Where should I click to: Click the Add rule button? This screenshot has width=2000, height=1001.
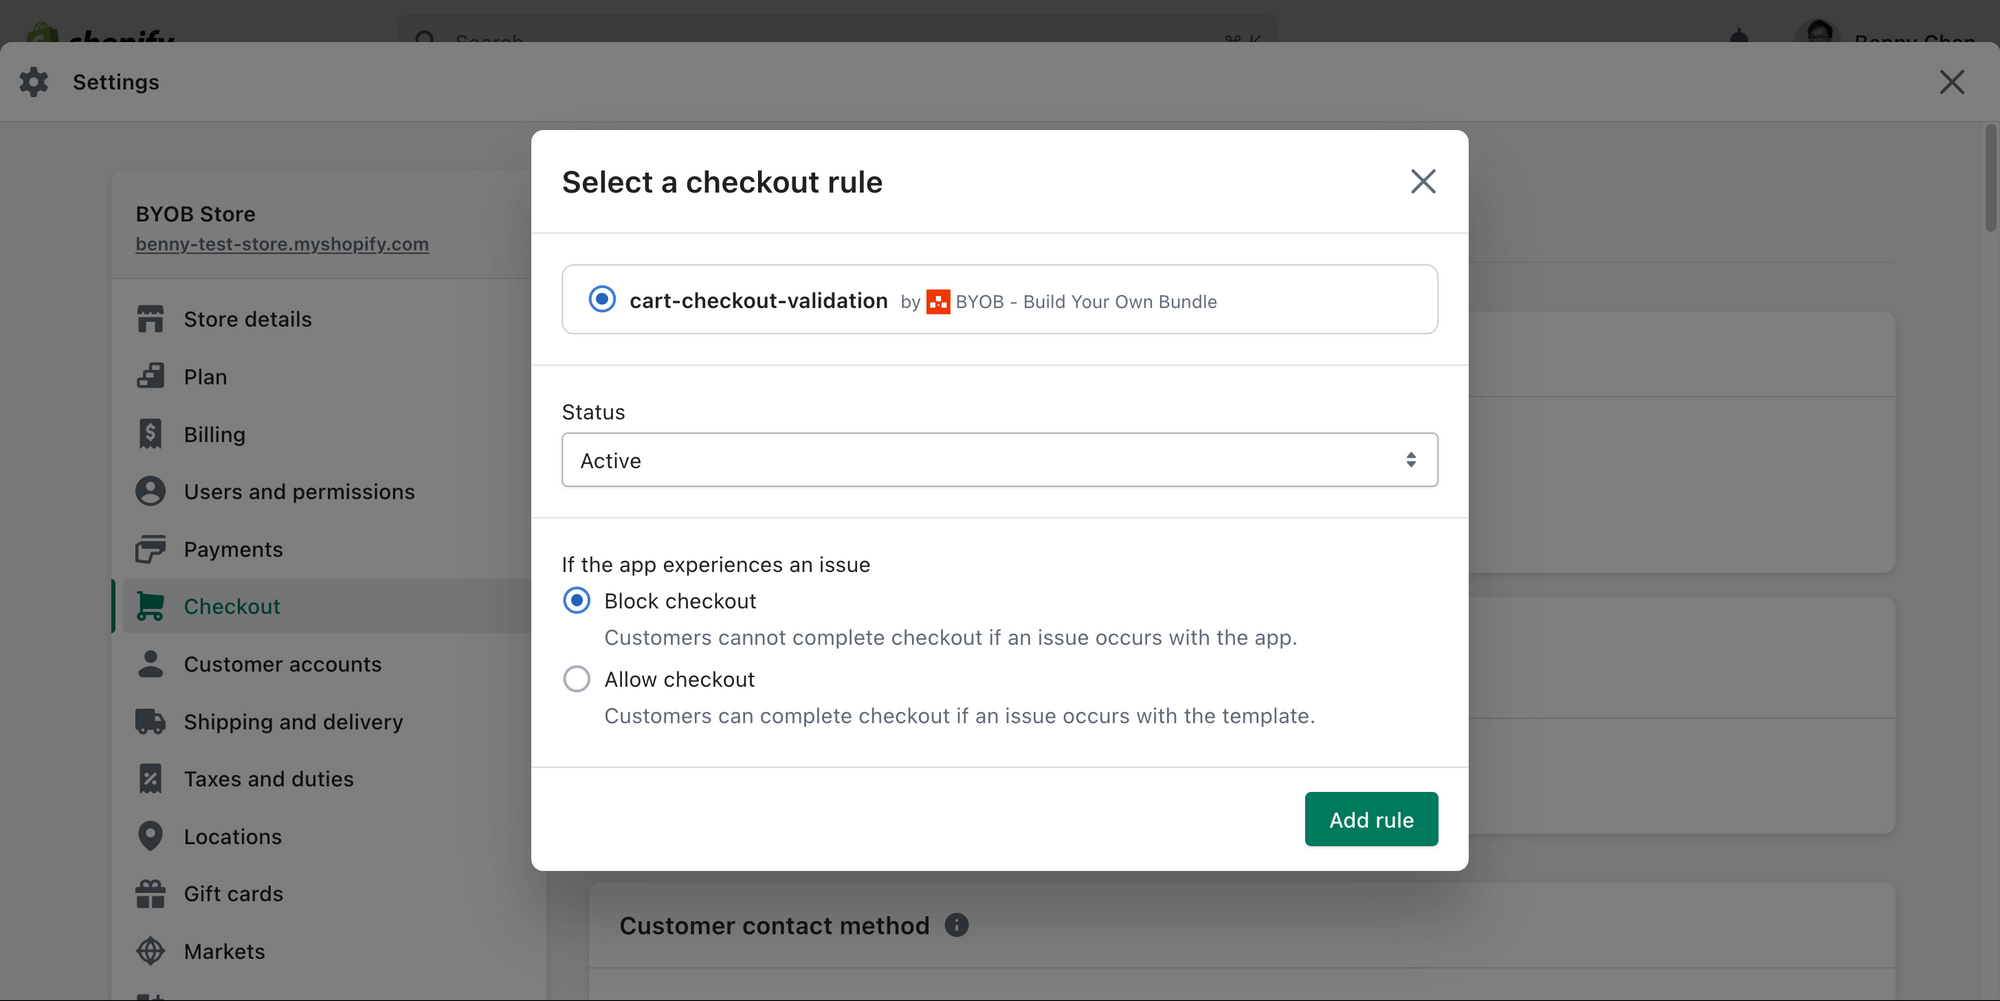click(1371, 819)
